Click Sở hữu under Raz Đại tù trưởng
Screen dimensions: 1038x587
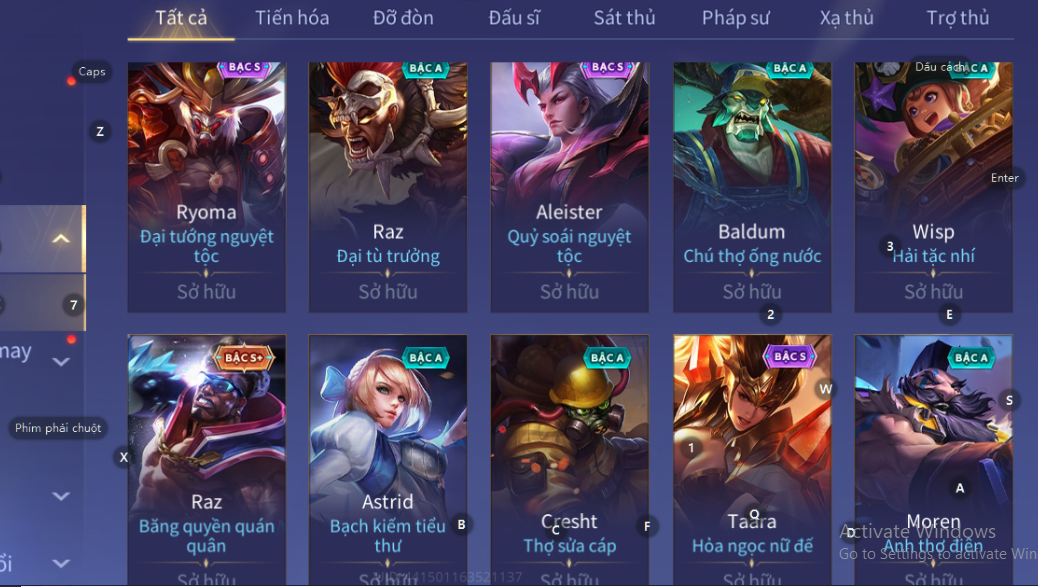tap(388, 291)
